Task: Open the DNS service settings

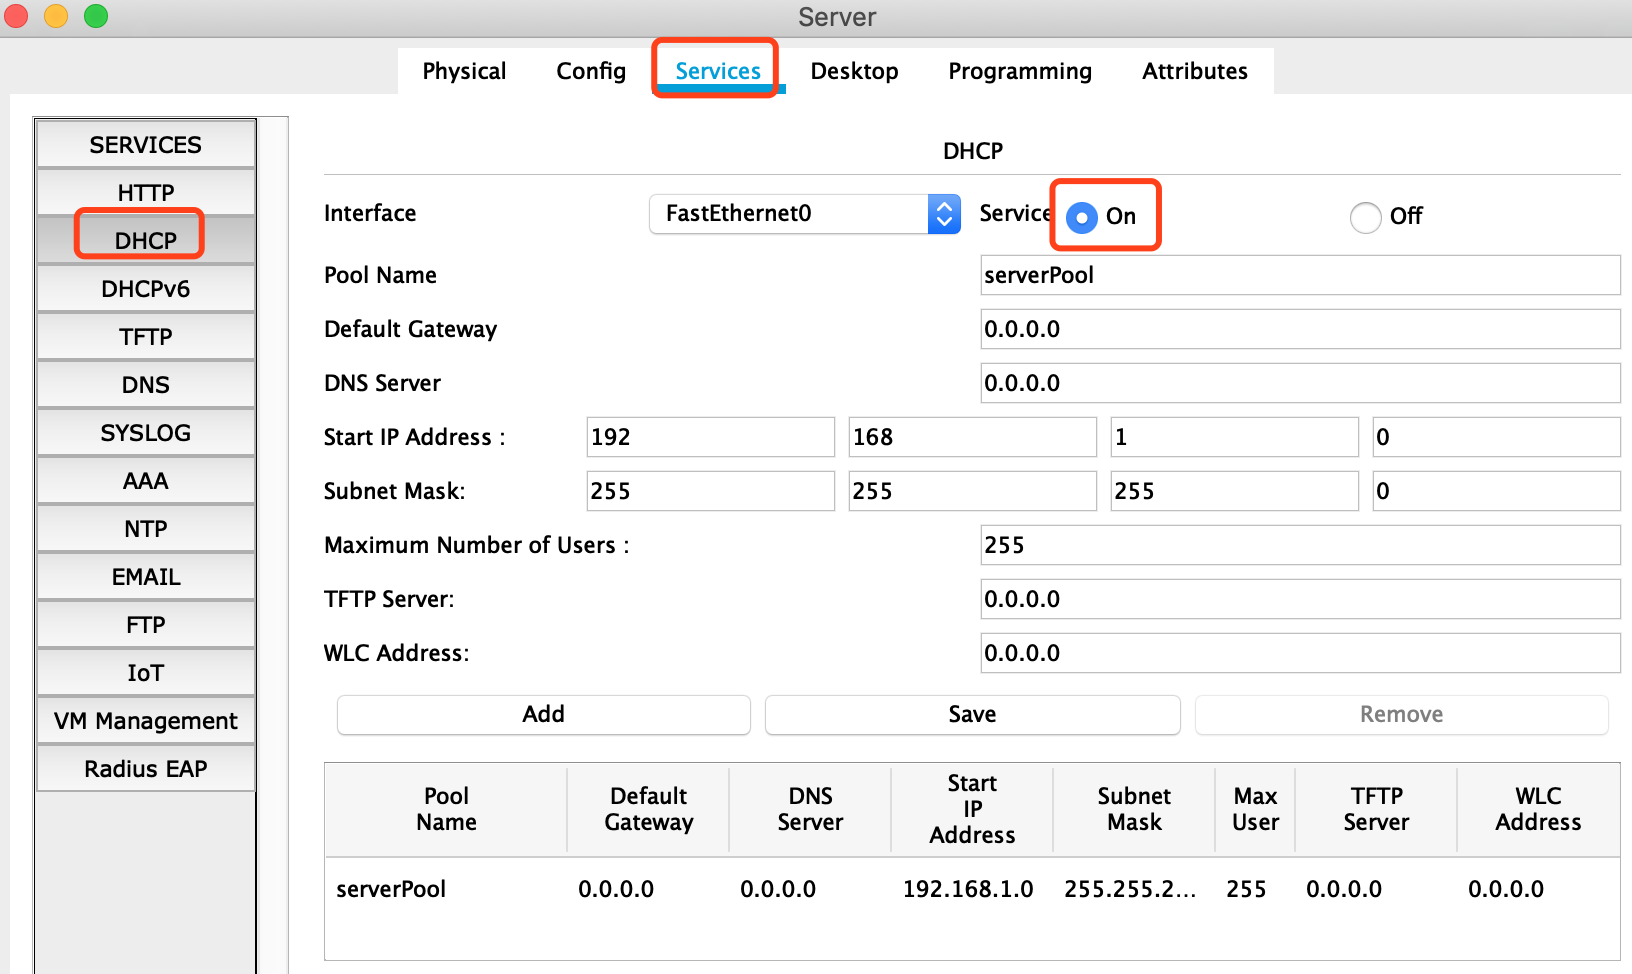Action: click(146, 385)
